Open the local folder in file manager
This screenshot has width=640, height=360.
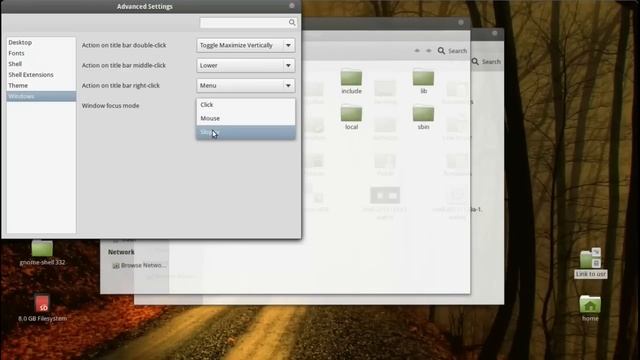351,118
